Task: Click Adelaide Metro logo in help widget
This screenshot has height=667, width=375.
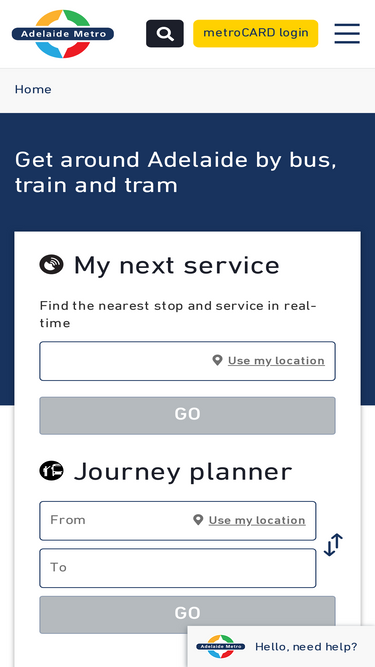Action: click(x=220, y=647)
